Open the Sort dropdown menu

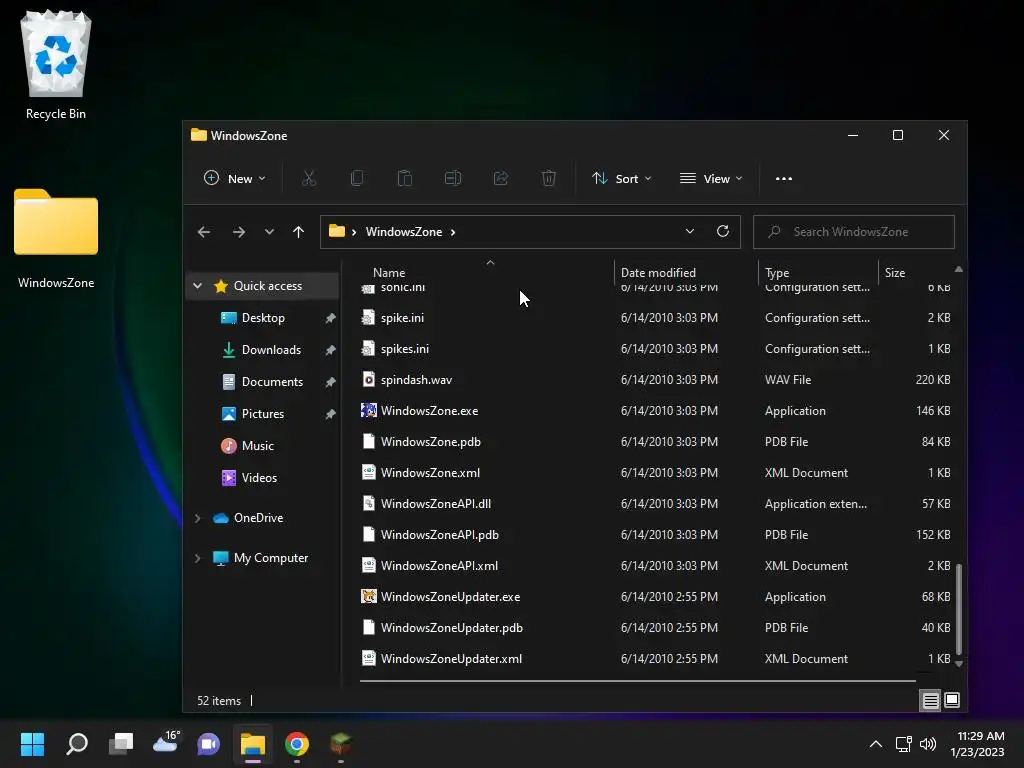[621, 178]
